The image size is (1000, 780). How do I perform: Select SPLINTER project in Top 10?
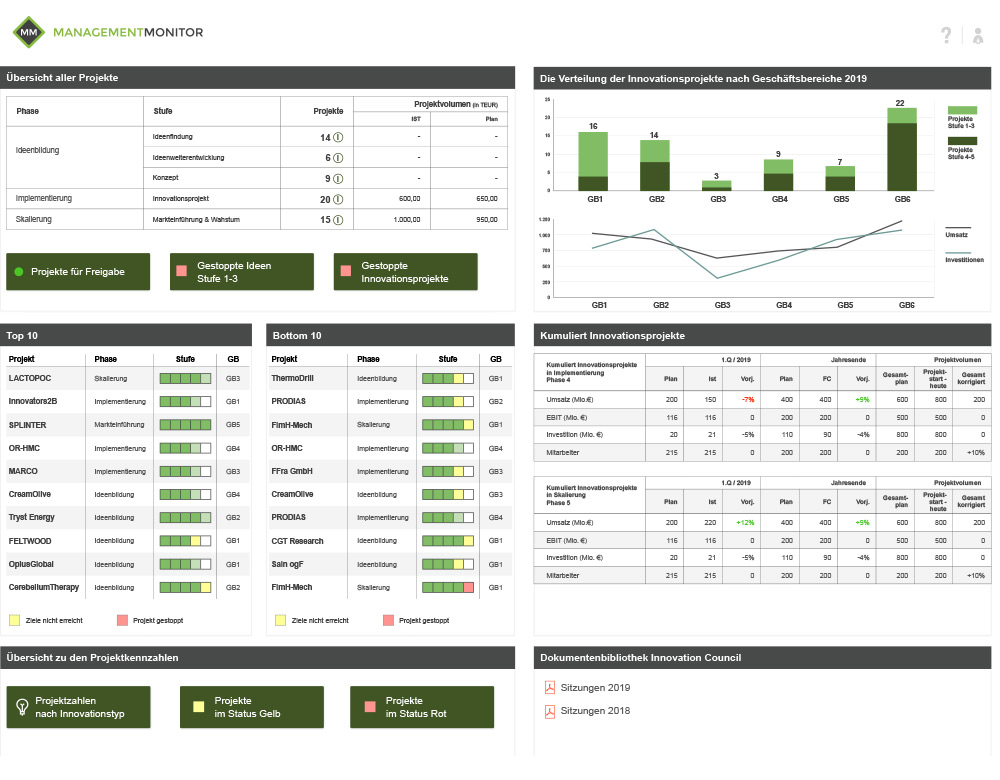27,425
